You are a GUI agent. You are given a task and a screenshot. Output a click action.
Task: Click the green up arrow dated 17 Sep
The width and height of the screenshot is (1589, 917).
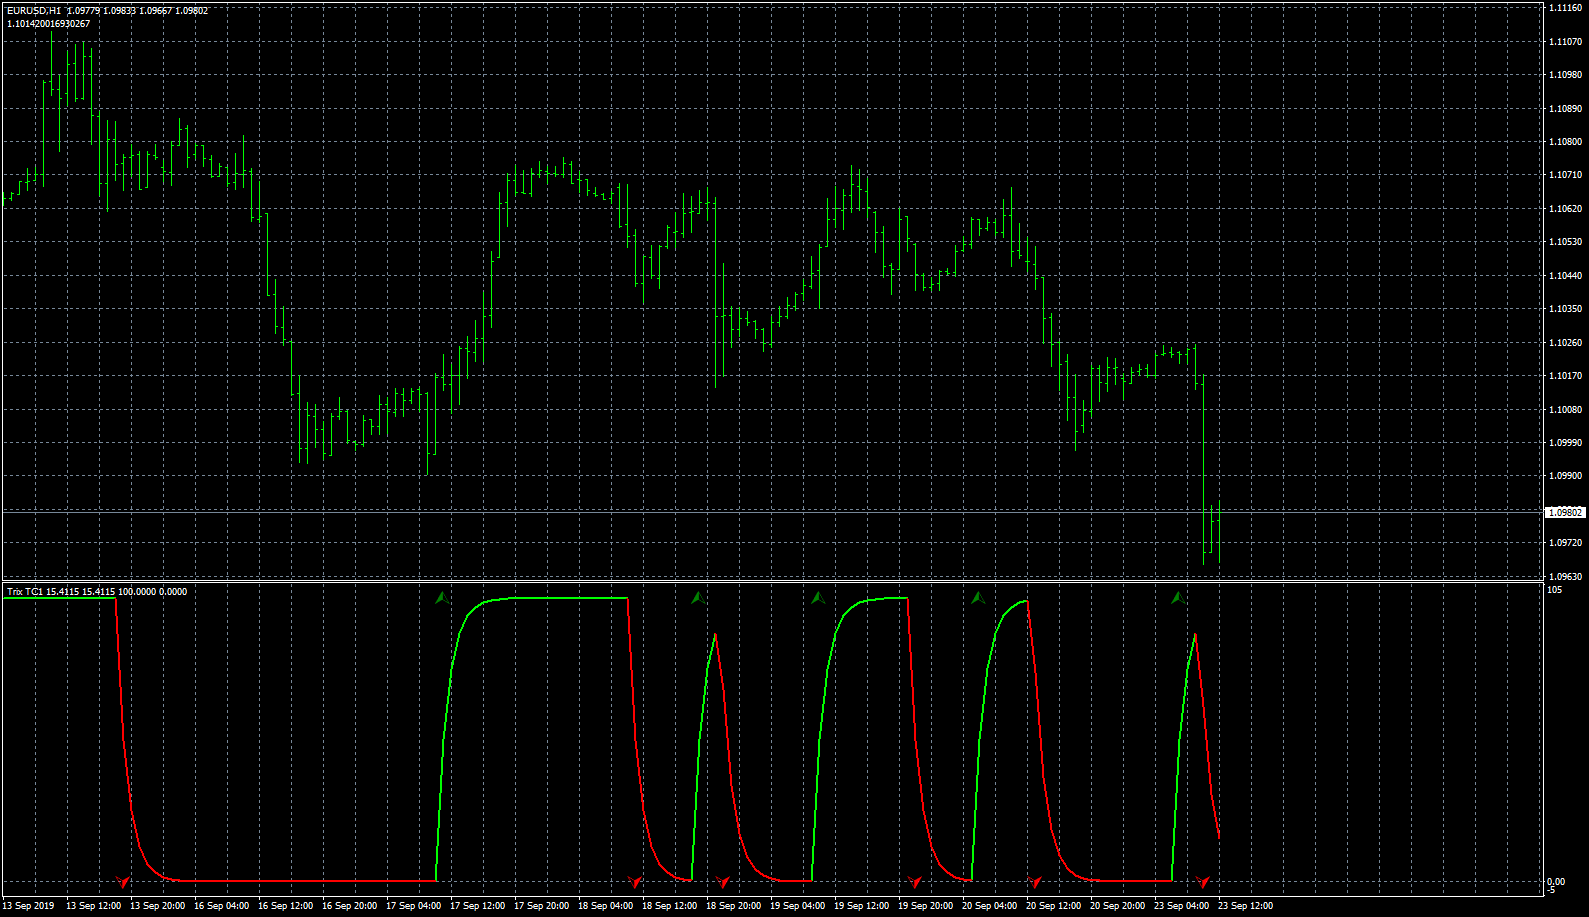tap(443, 598)
